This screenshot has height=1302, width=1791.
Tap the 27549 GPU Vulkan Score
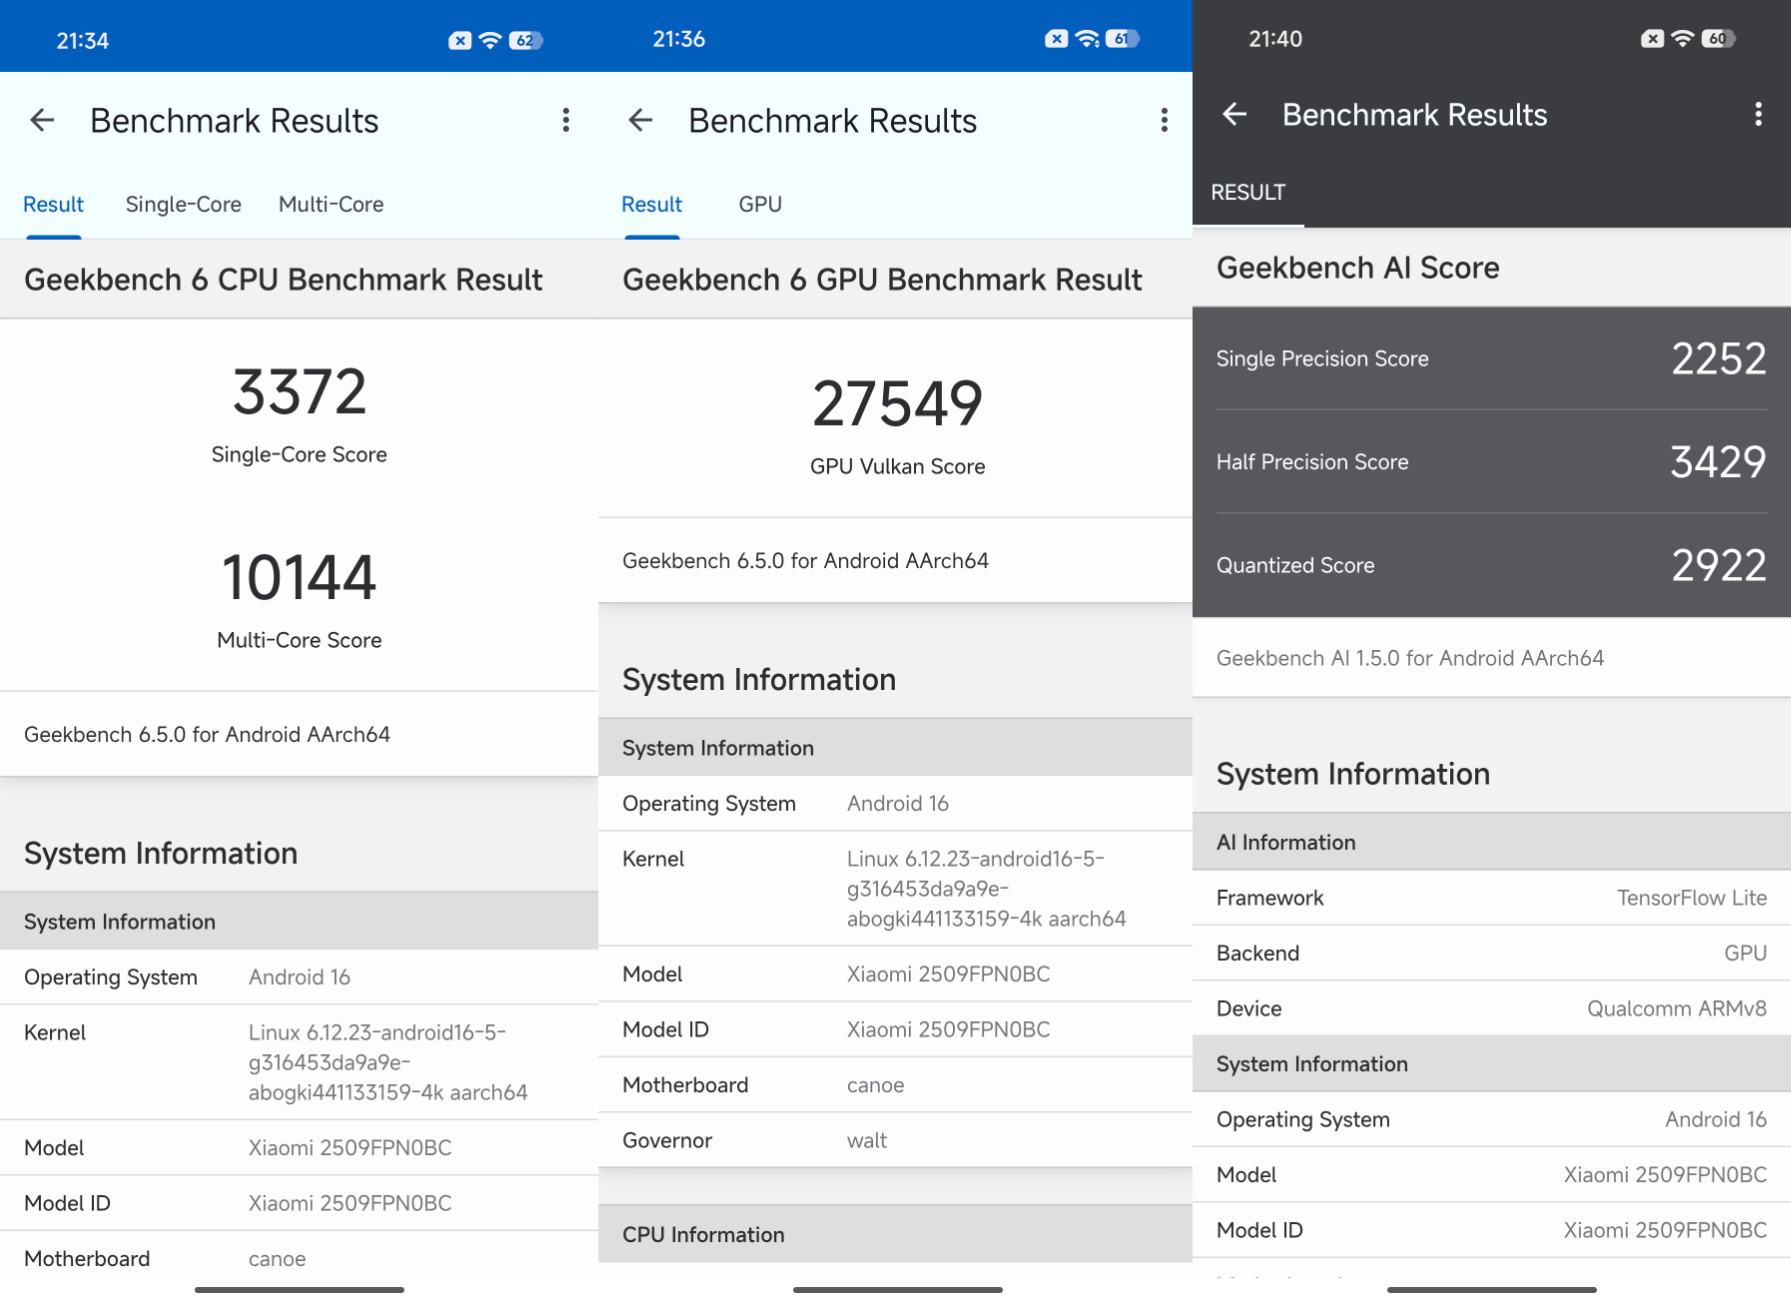pyautogui.click(x=897, y=404)
